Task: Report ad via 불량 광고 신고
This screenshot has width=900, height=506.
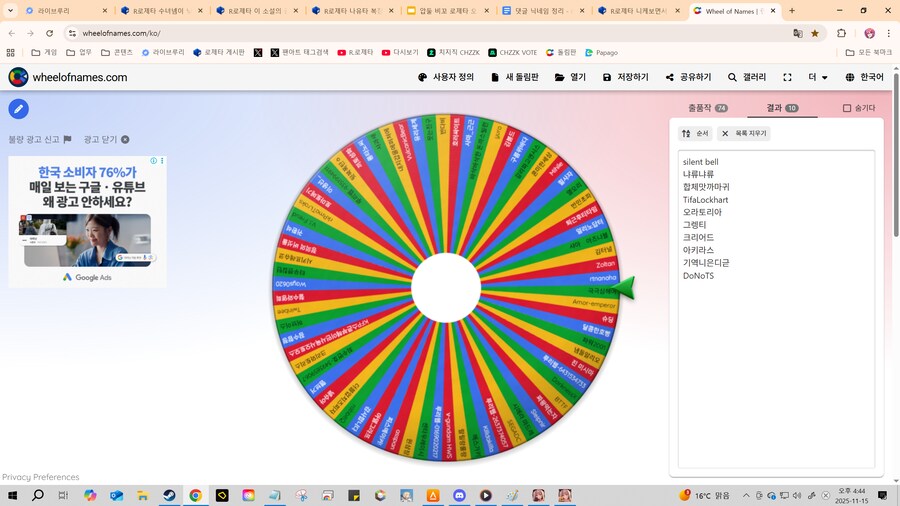Action: (x=40, y=139)
